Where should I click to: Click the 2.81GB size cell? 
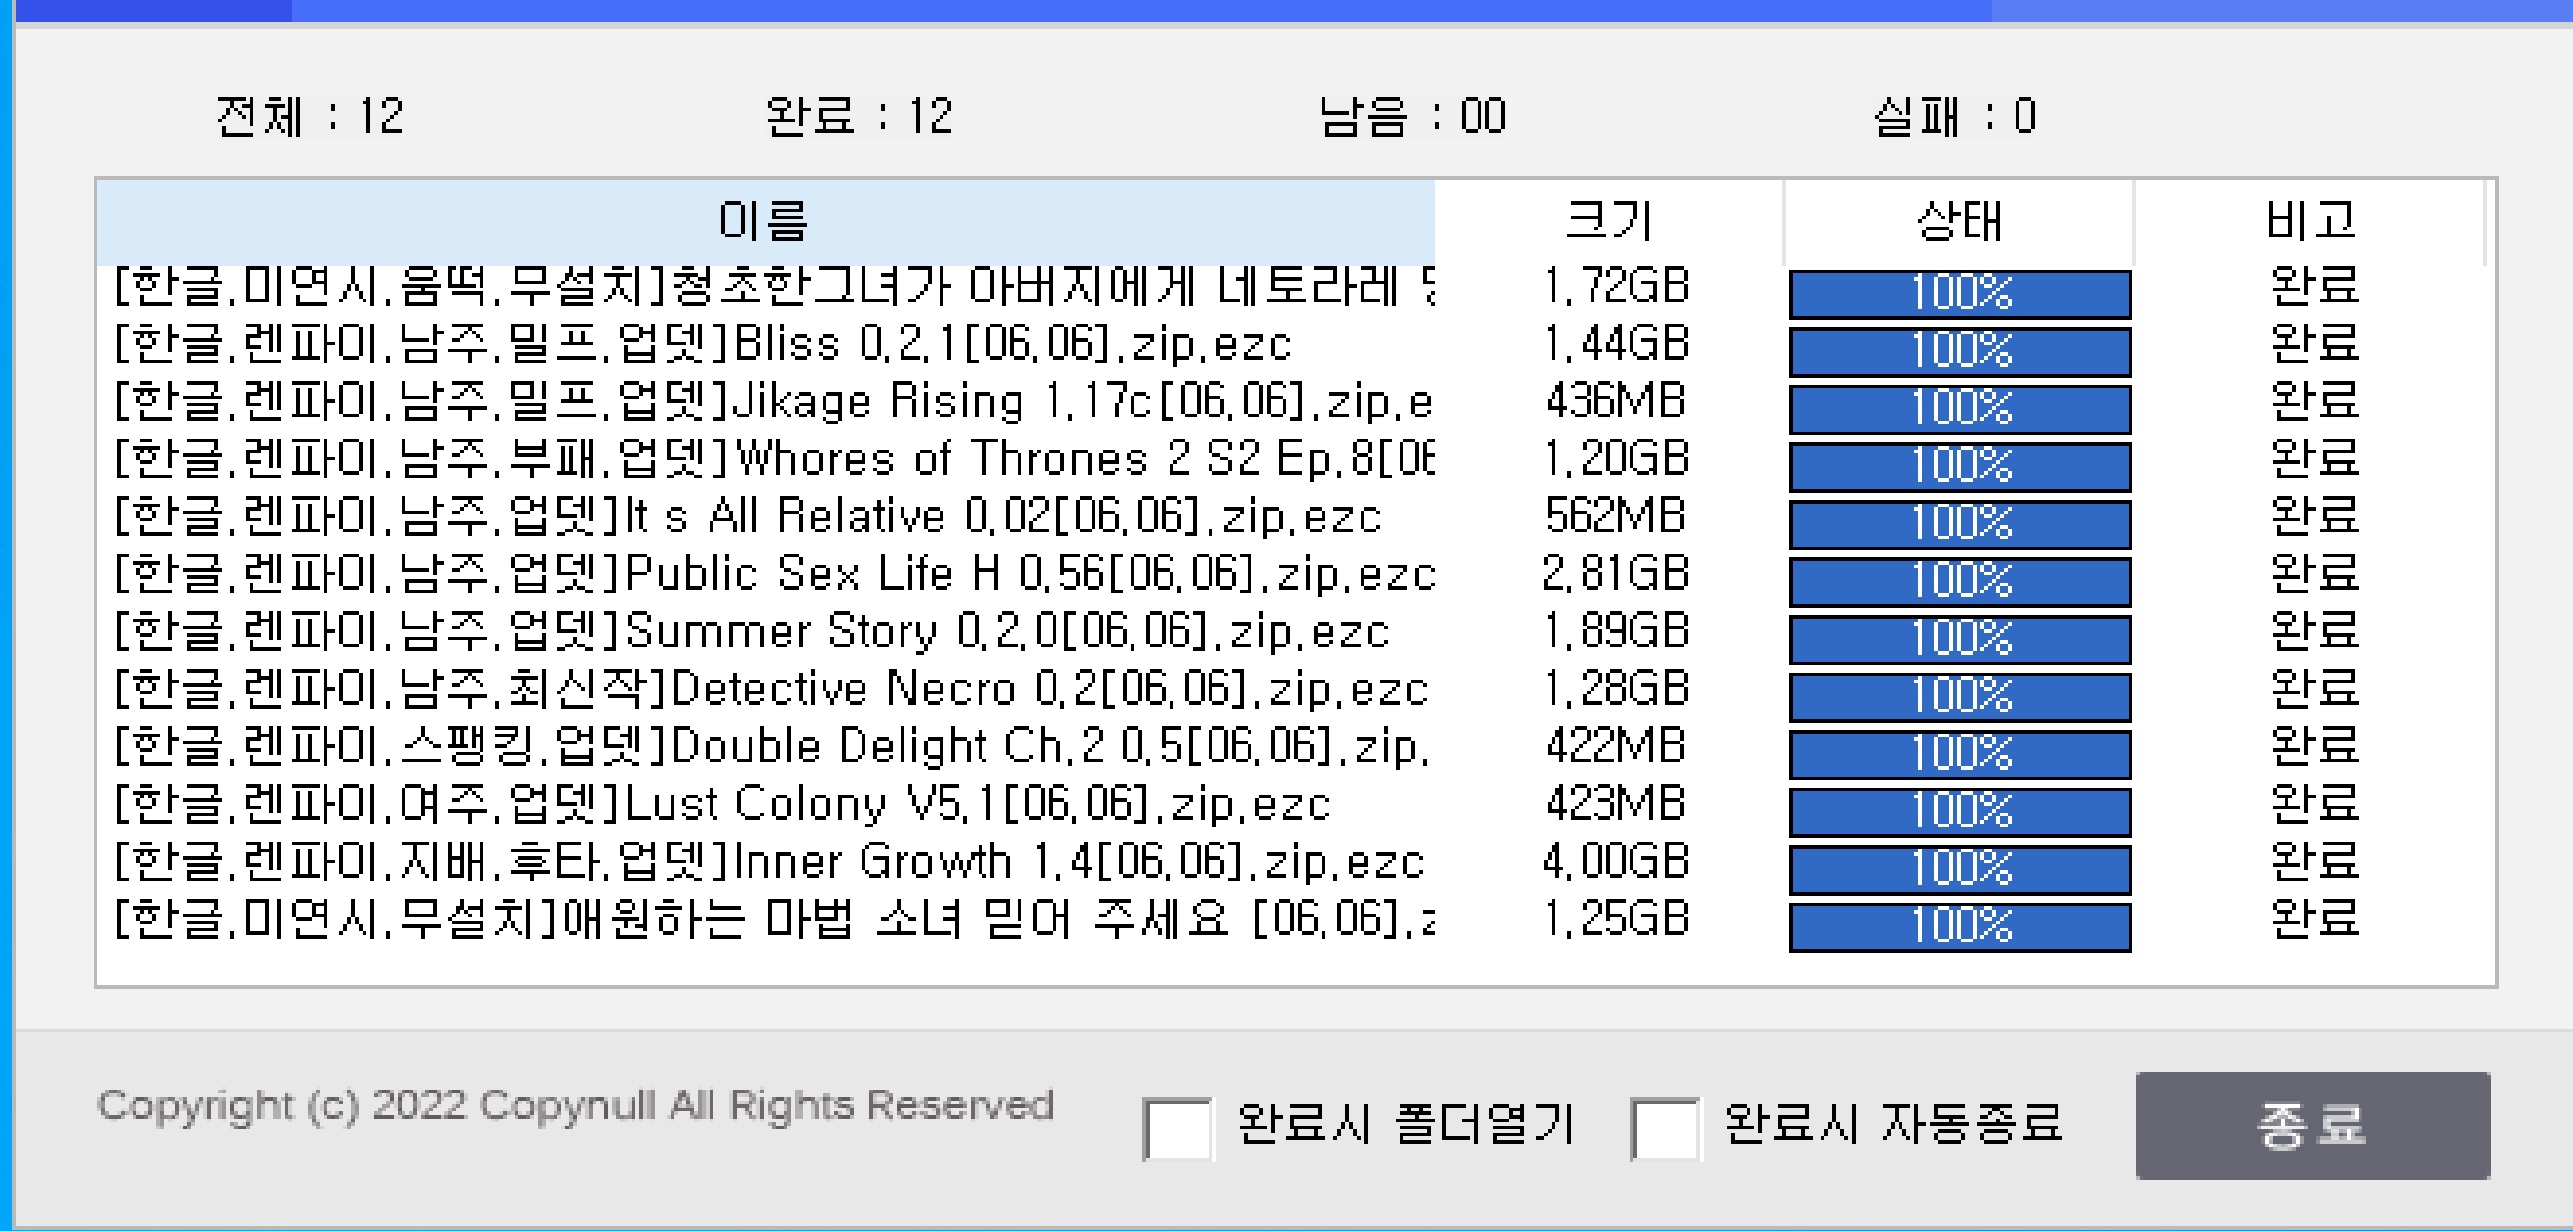1615,574
